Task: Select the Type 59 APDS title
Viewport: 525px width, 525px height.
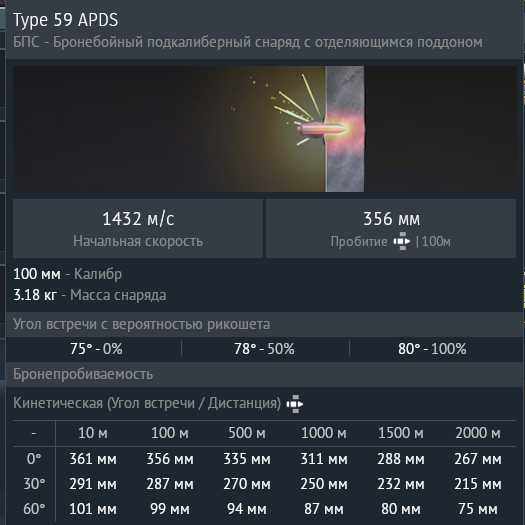Action: (x=66, y=20)
